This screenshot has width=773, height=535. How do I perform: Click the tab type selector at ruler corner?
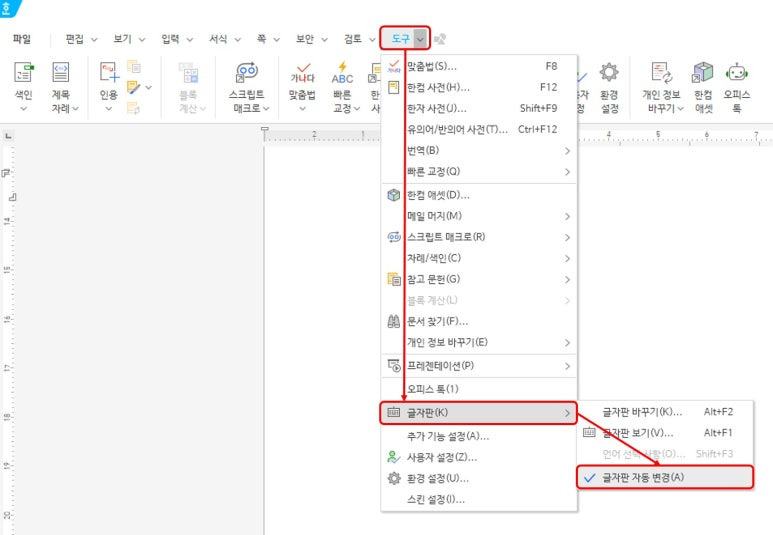click(8, 136)
